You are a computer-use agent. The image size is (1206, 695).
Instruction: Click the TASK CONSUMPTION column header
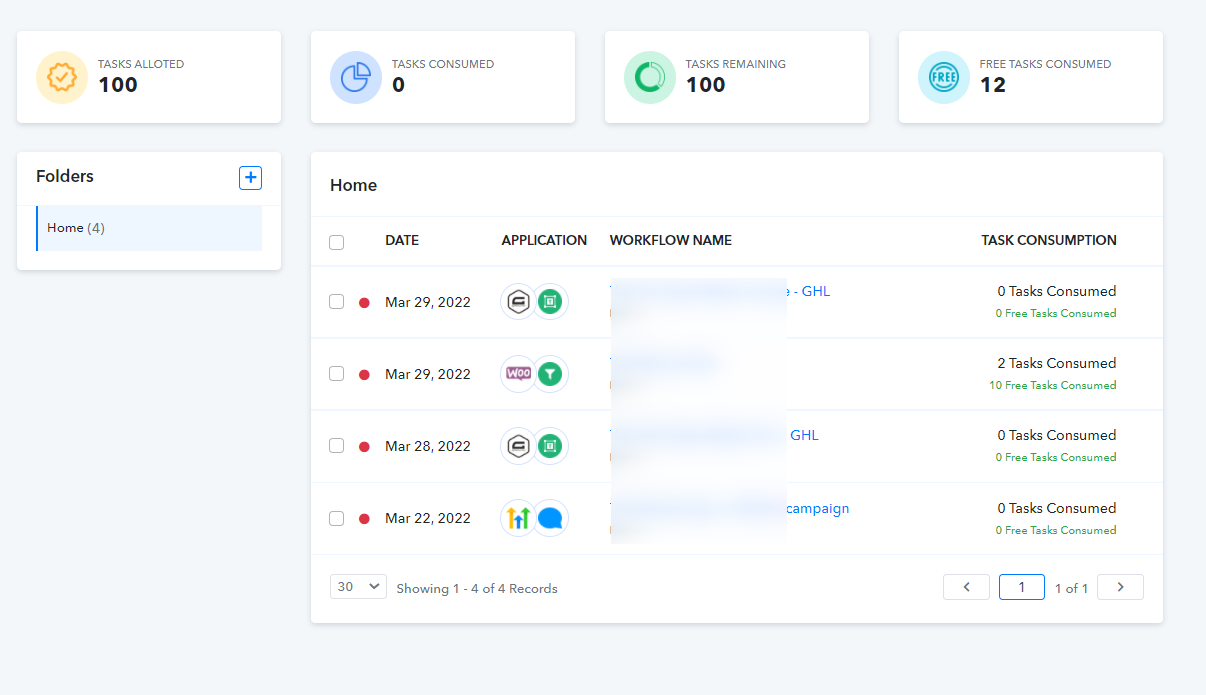1049,240
